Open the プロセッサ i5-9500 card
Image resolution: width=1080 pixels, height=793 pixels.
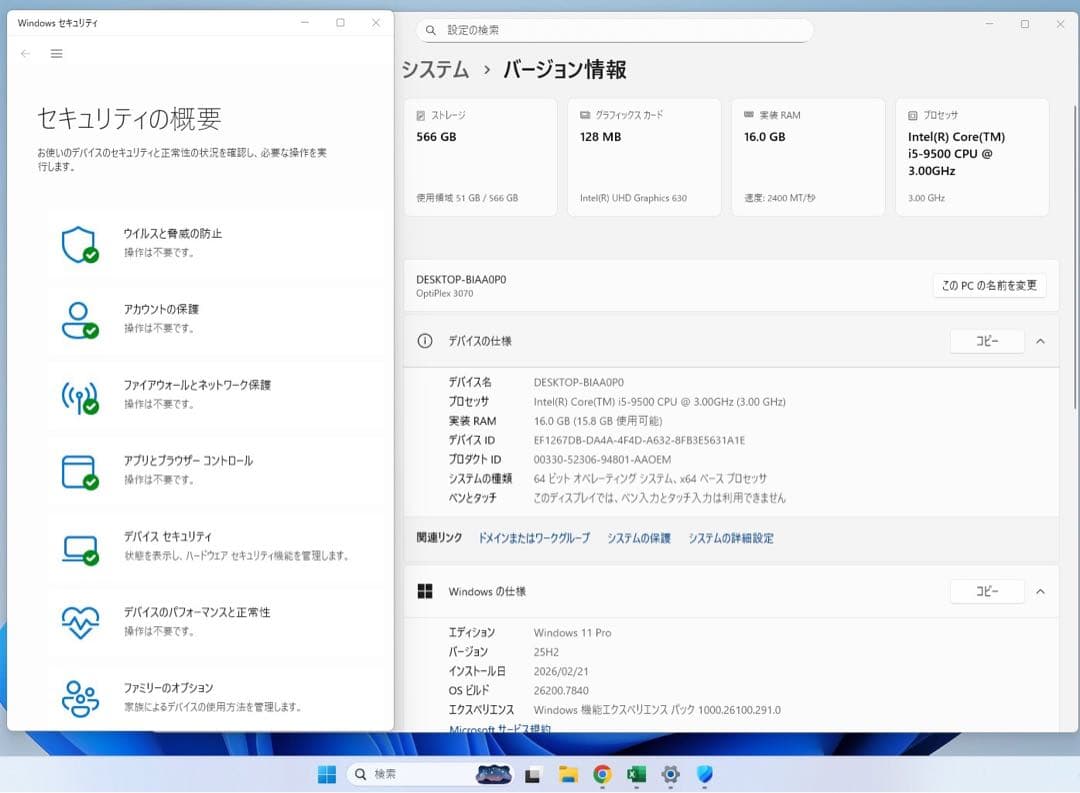click(972, 157)
